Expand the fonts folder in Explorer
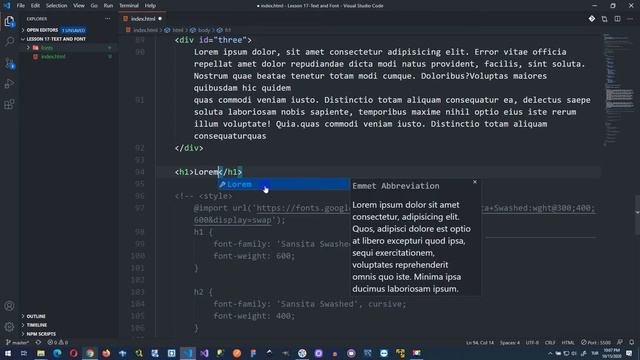 [x=47, y=48]
